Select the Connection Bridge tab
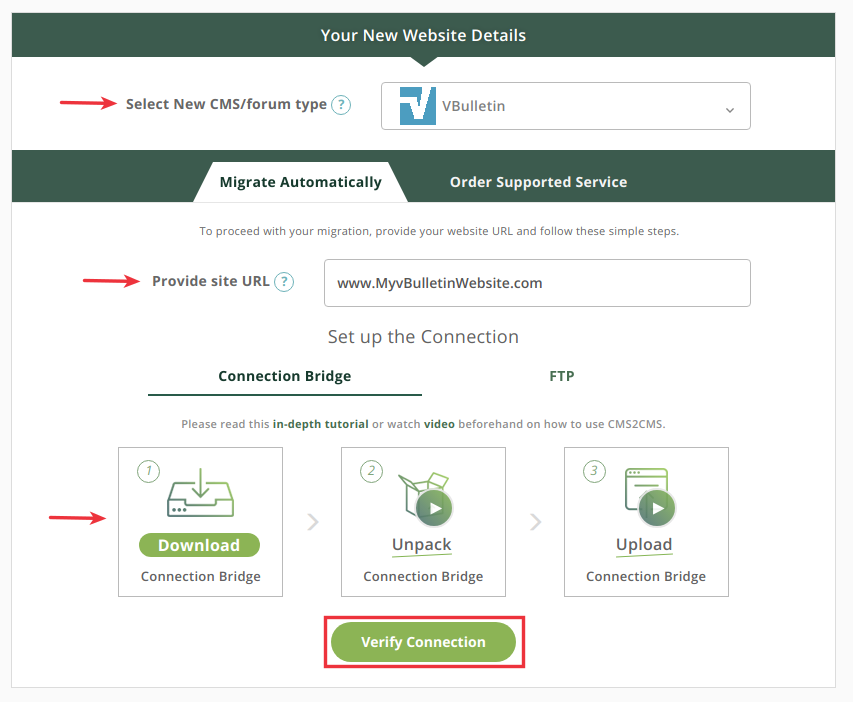Screen dimensions: 853x702 tap(285, 377)
